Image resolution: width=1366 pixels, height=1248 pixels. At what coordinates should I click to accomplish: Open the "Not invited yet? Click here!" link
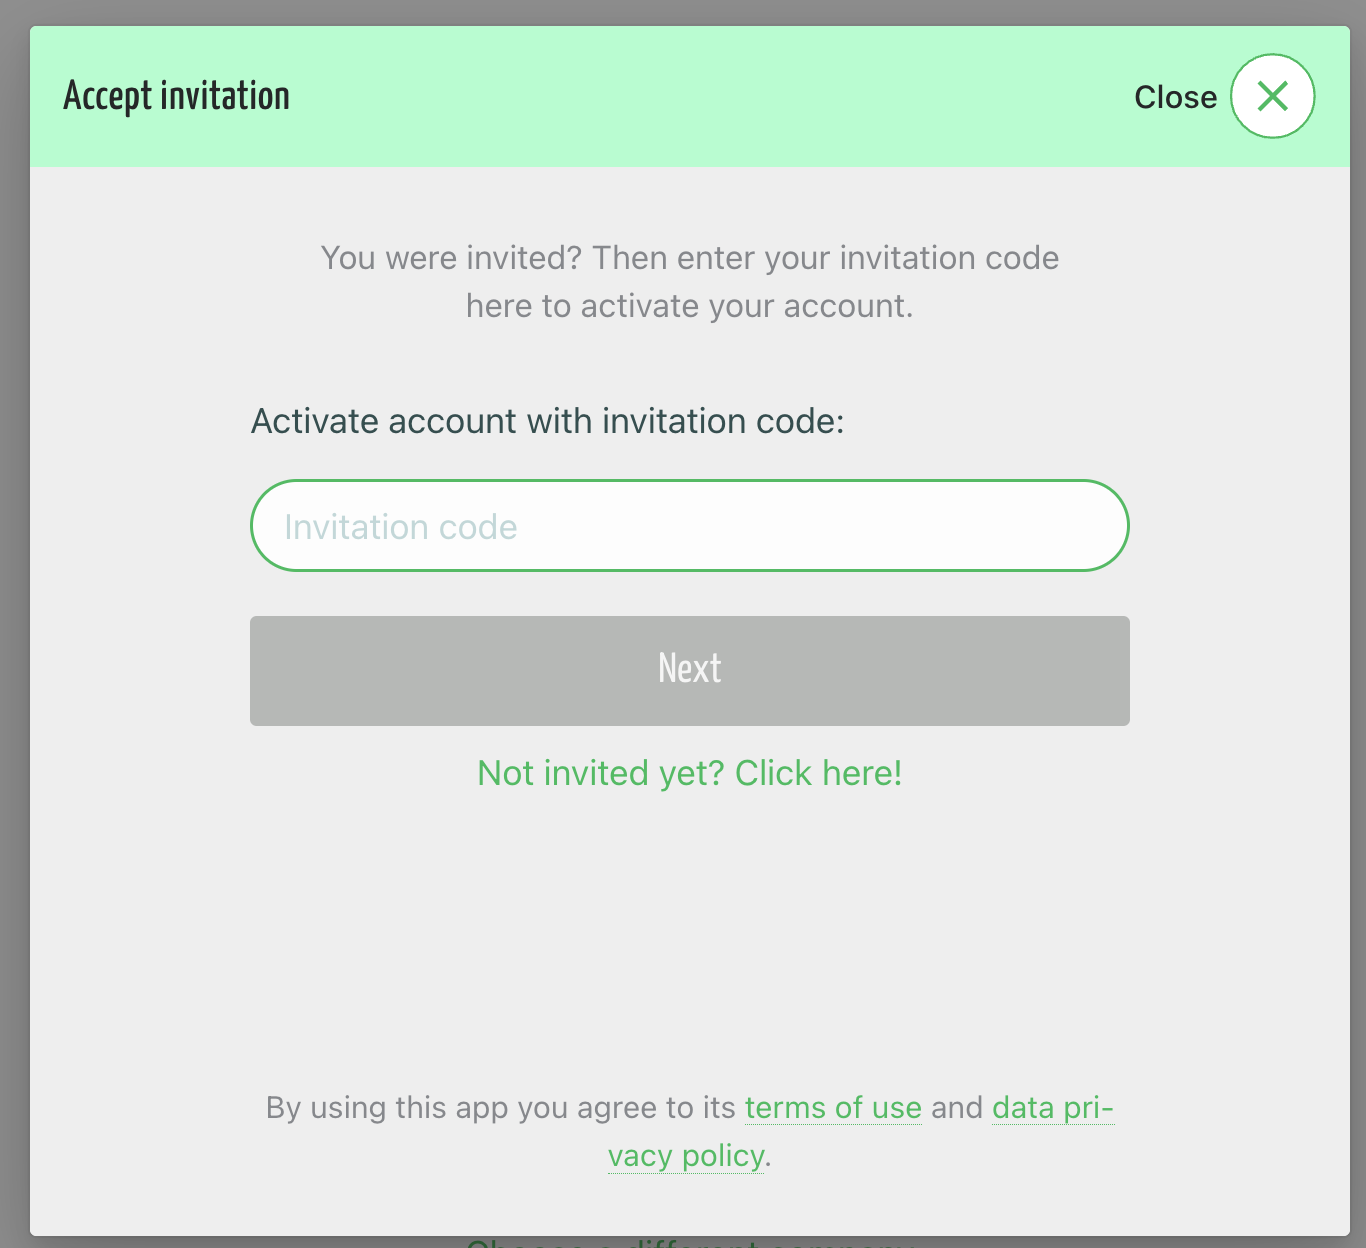(689, 773)
